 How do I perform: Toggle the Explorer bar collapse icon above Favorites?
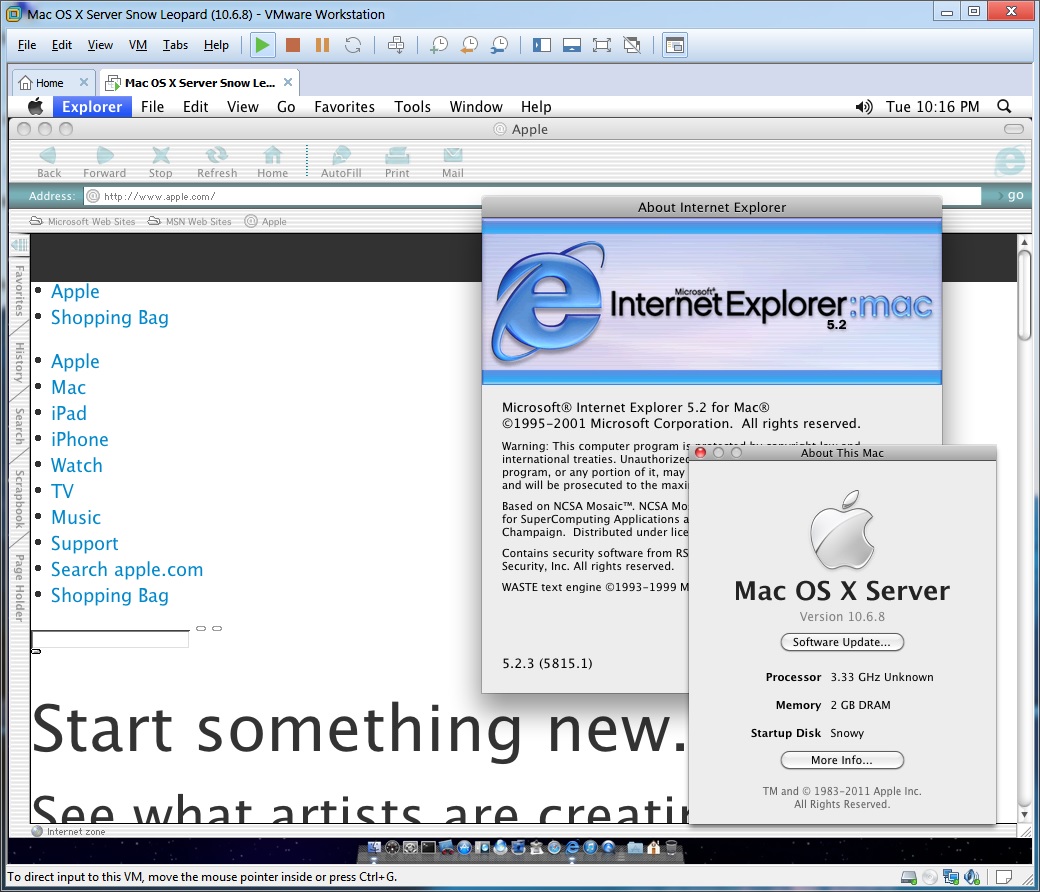[19, 245]
